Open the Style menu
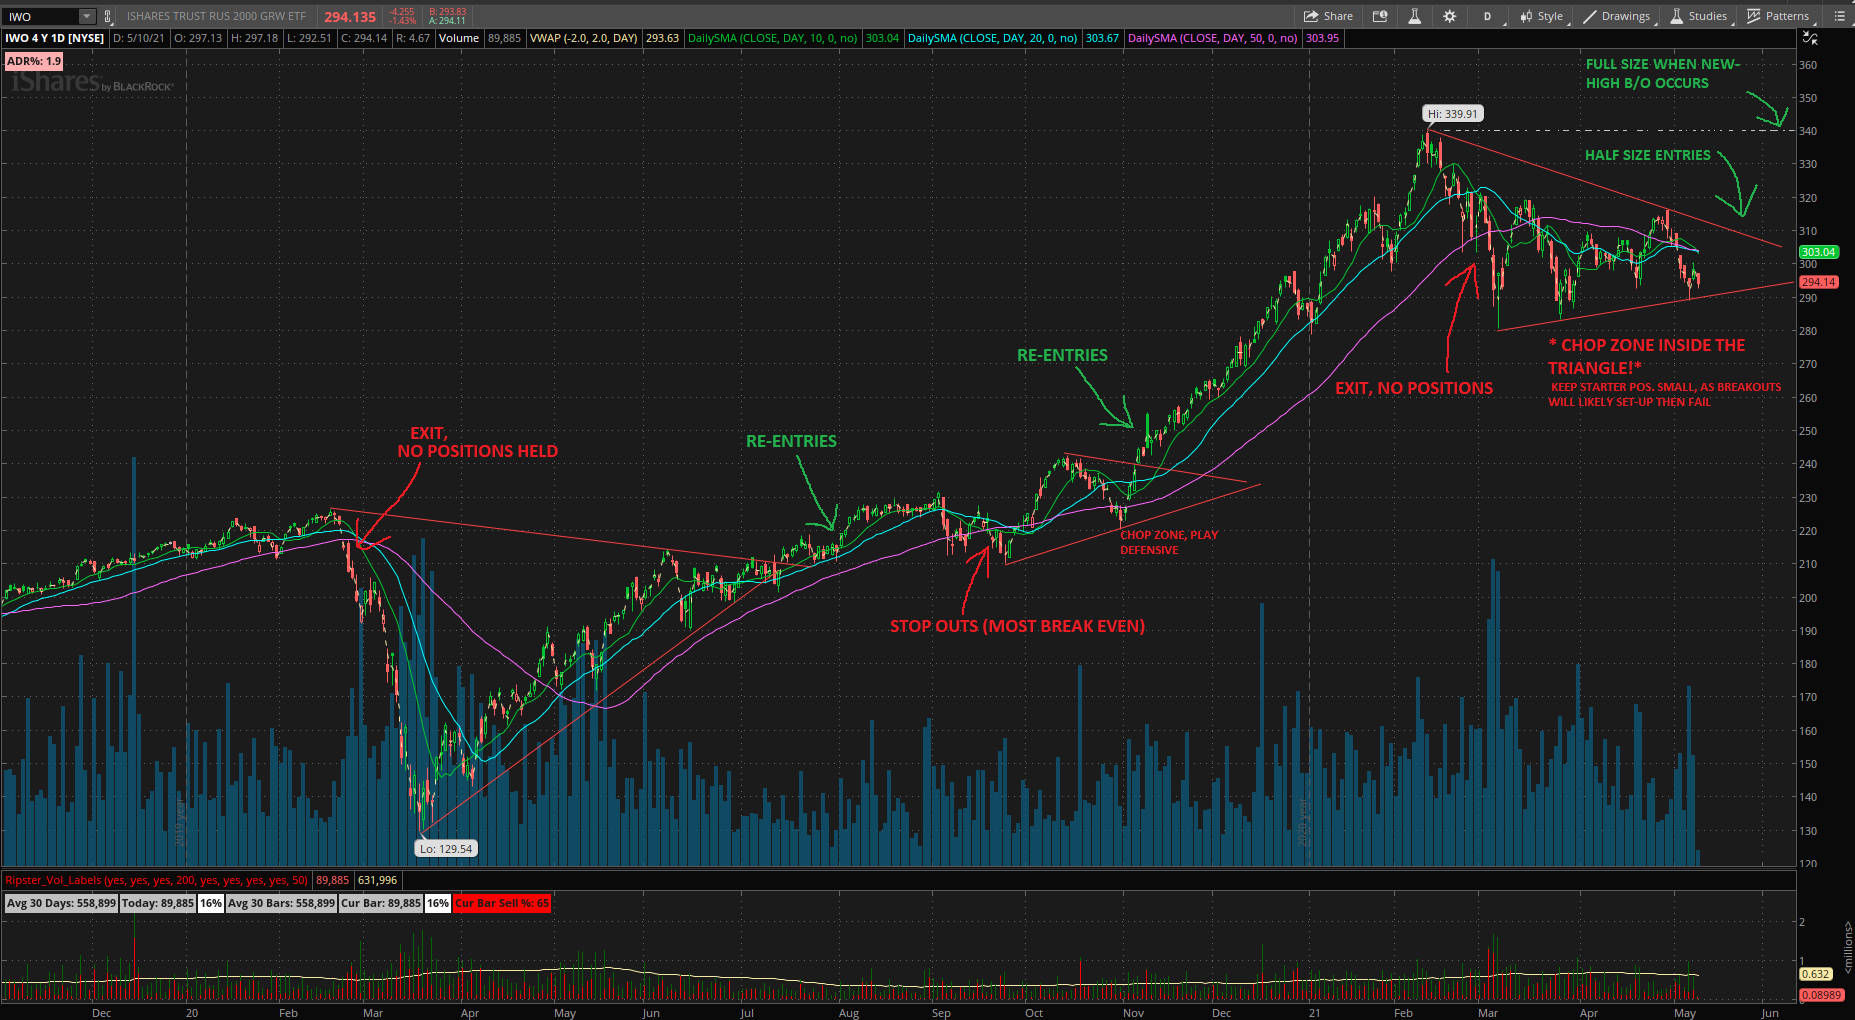The image size is (1855, 1020). pyautogui.click(x=1541, y=16)
